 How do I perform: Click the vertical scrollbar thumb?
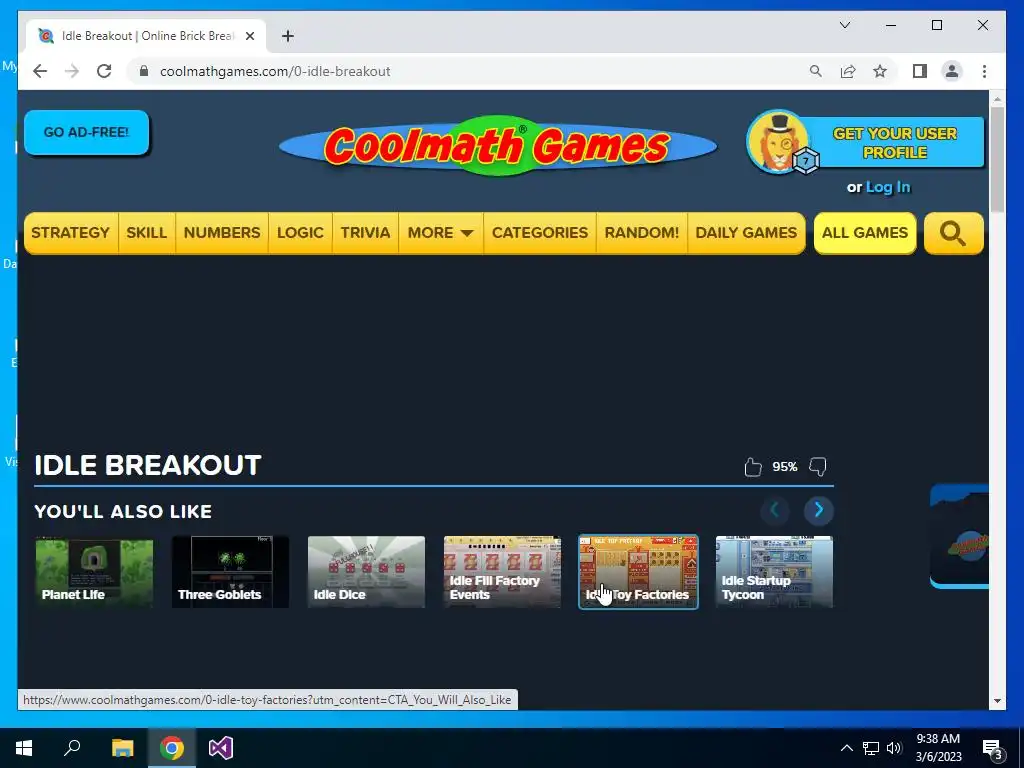click(997, 159)
